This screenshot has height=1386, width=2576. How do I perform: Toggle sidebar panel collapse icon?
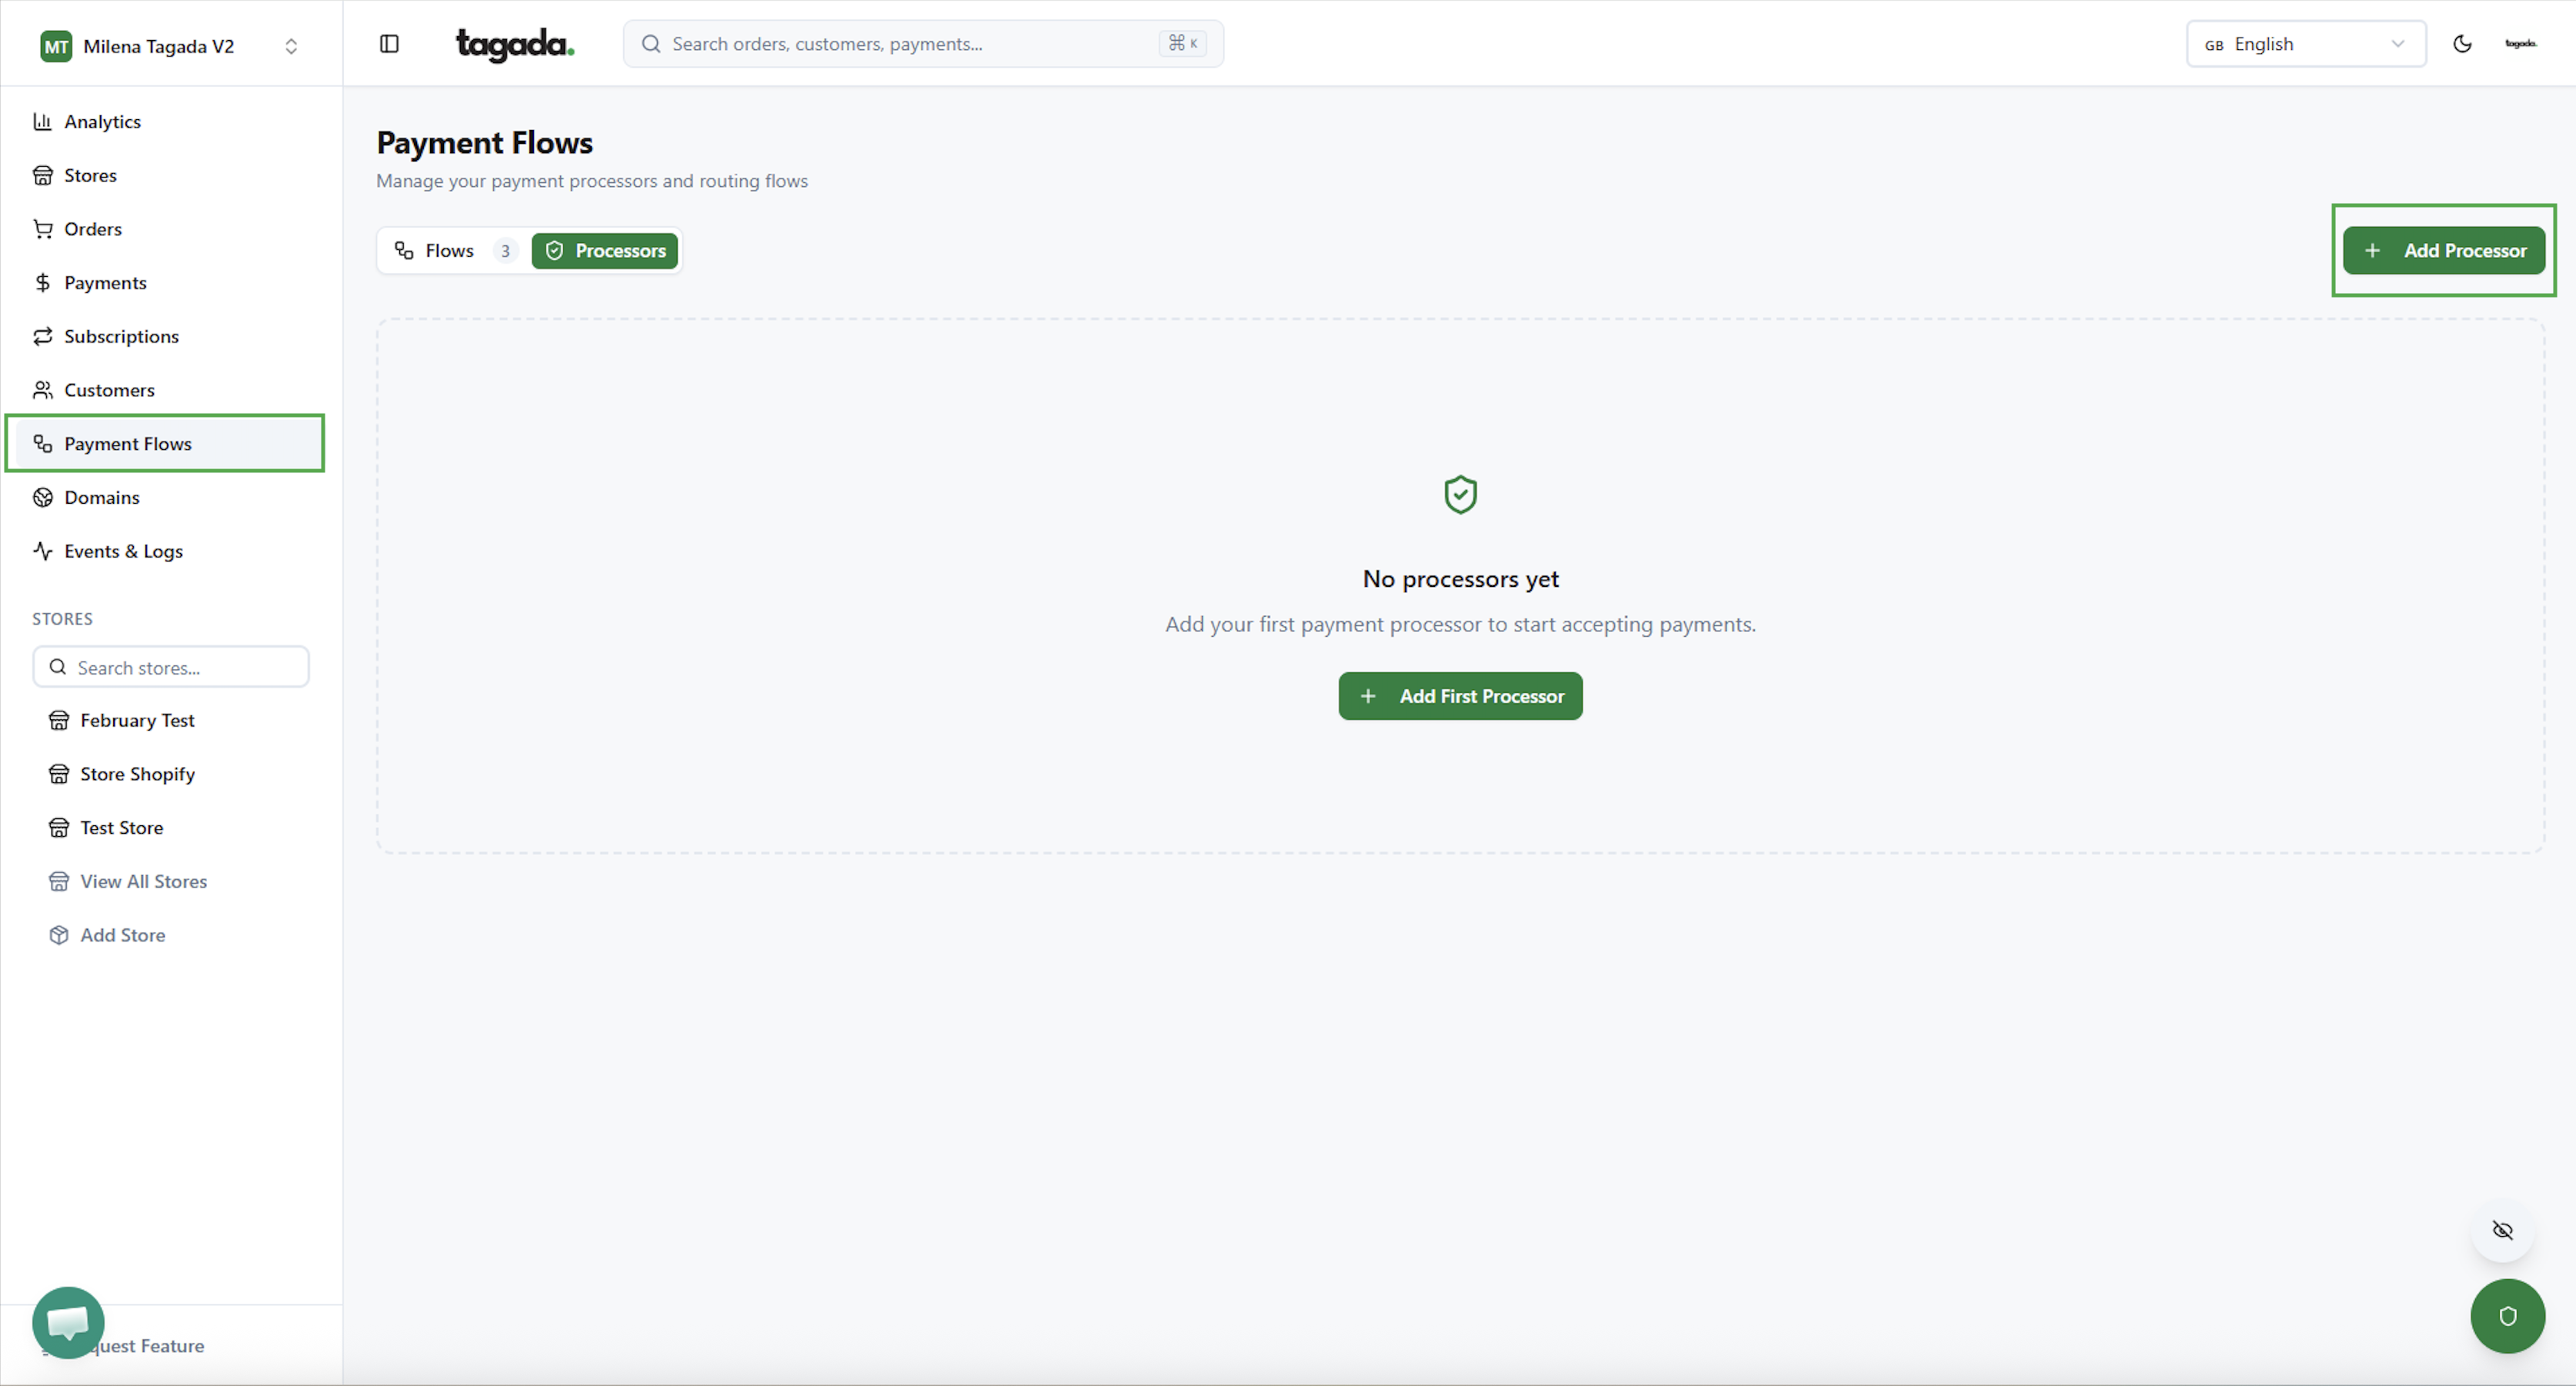click(389, 44)
